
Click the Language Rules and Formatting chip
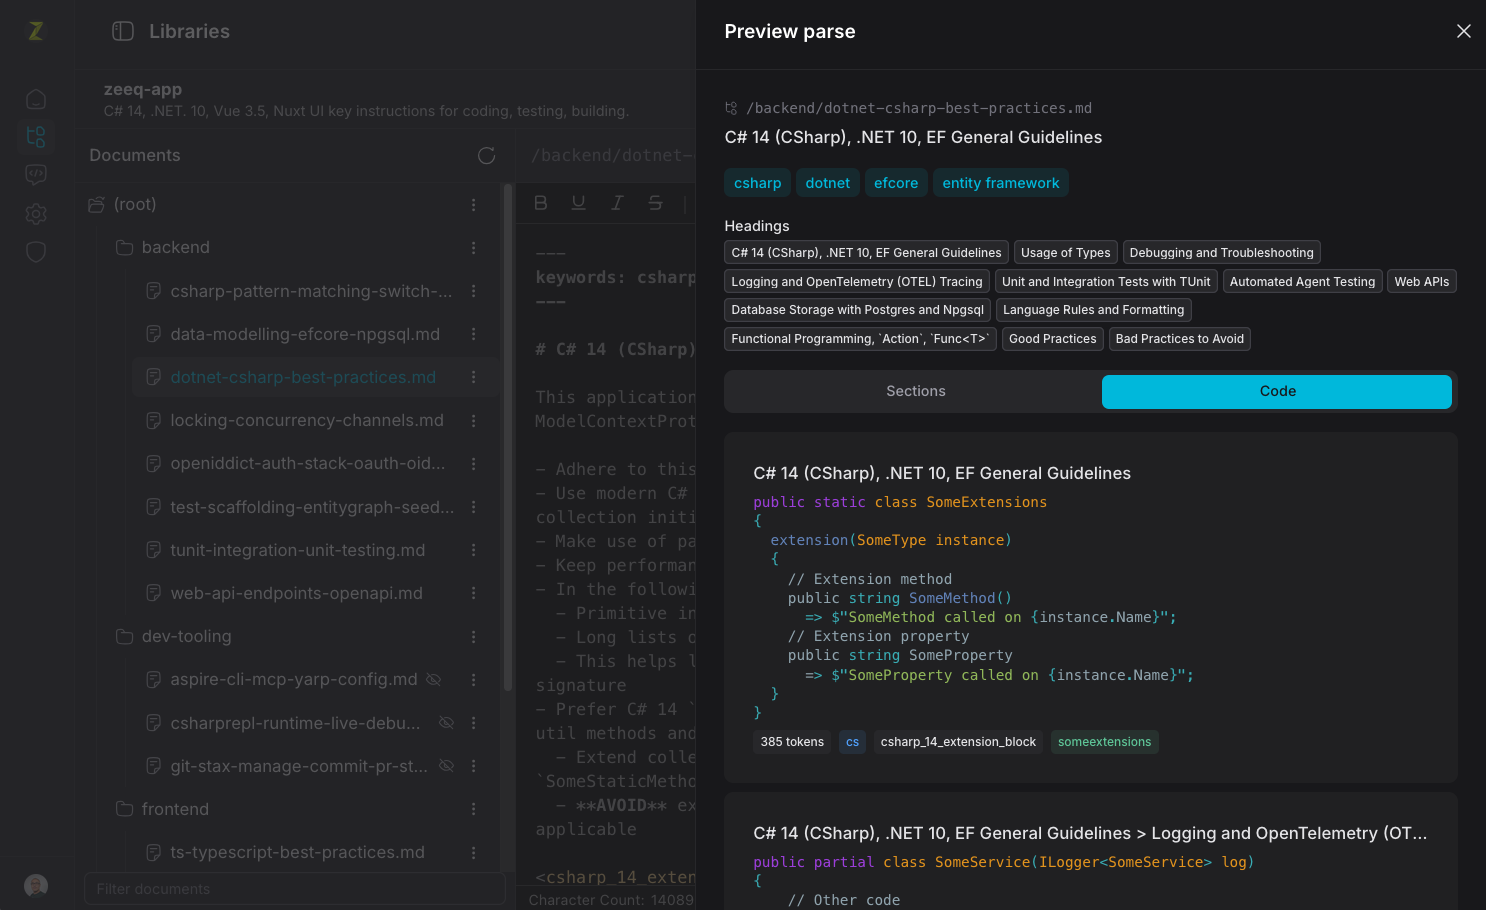tap(1093, 310)
